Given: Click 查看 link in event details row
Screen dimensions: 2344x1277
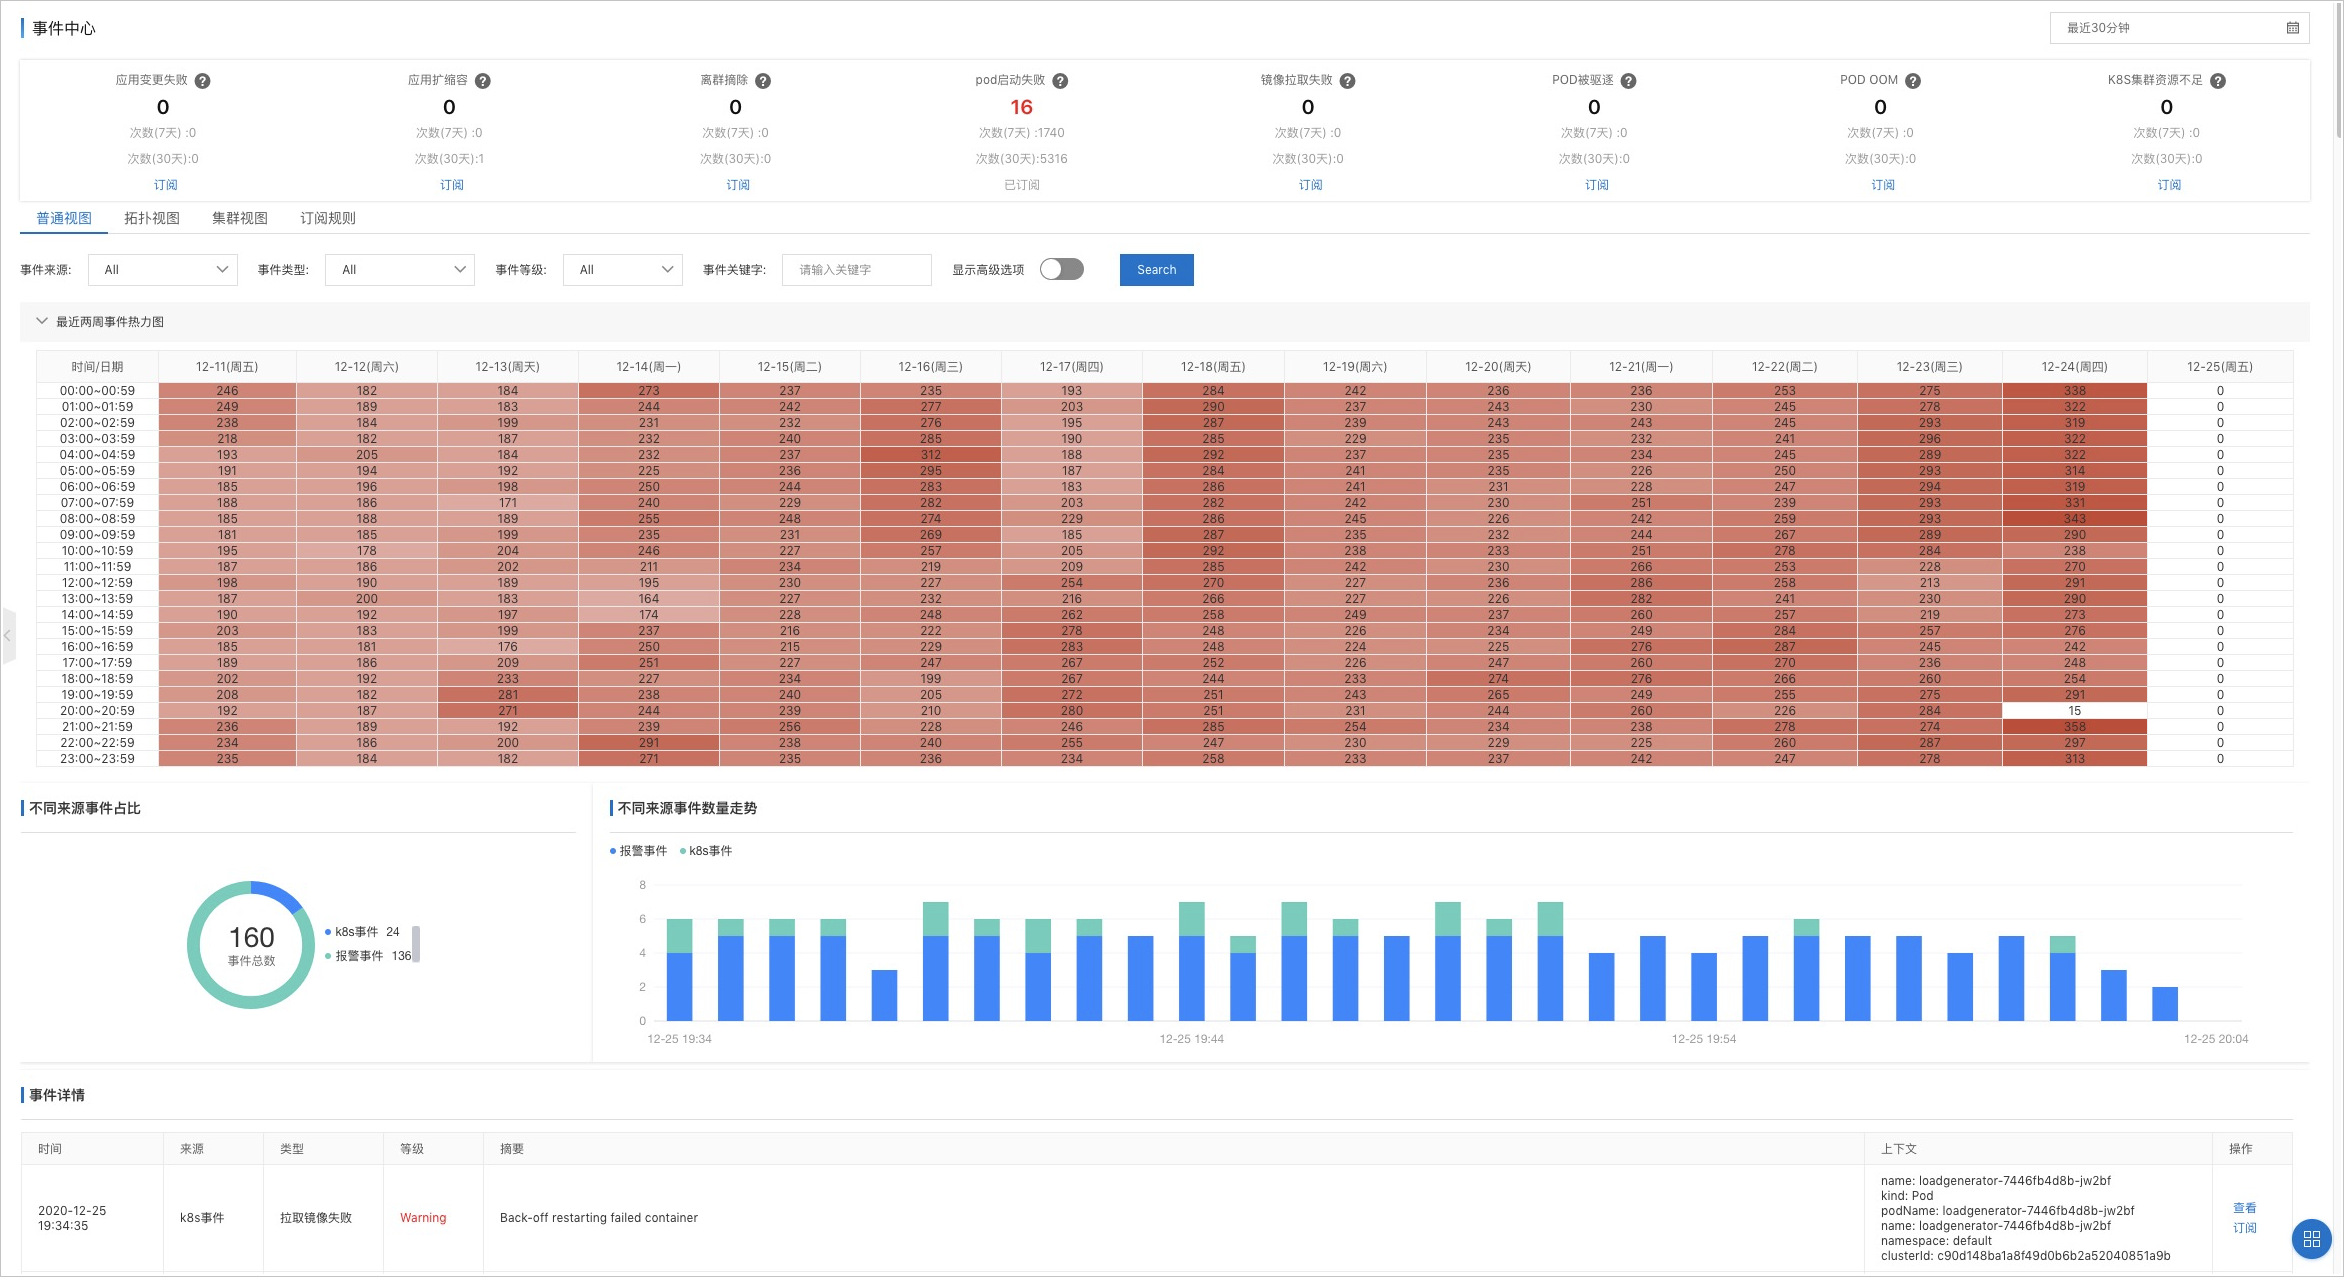Looking at the screenshot, I should pos(2244,1208).
